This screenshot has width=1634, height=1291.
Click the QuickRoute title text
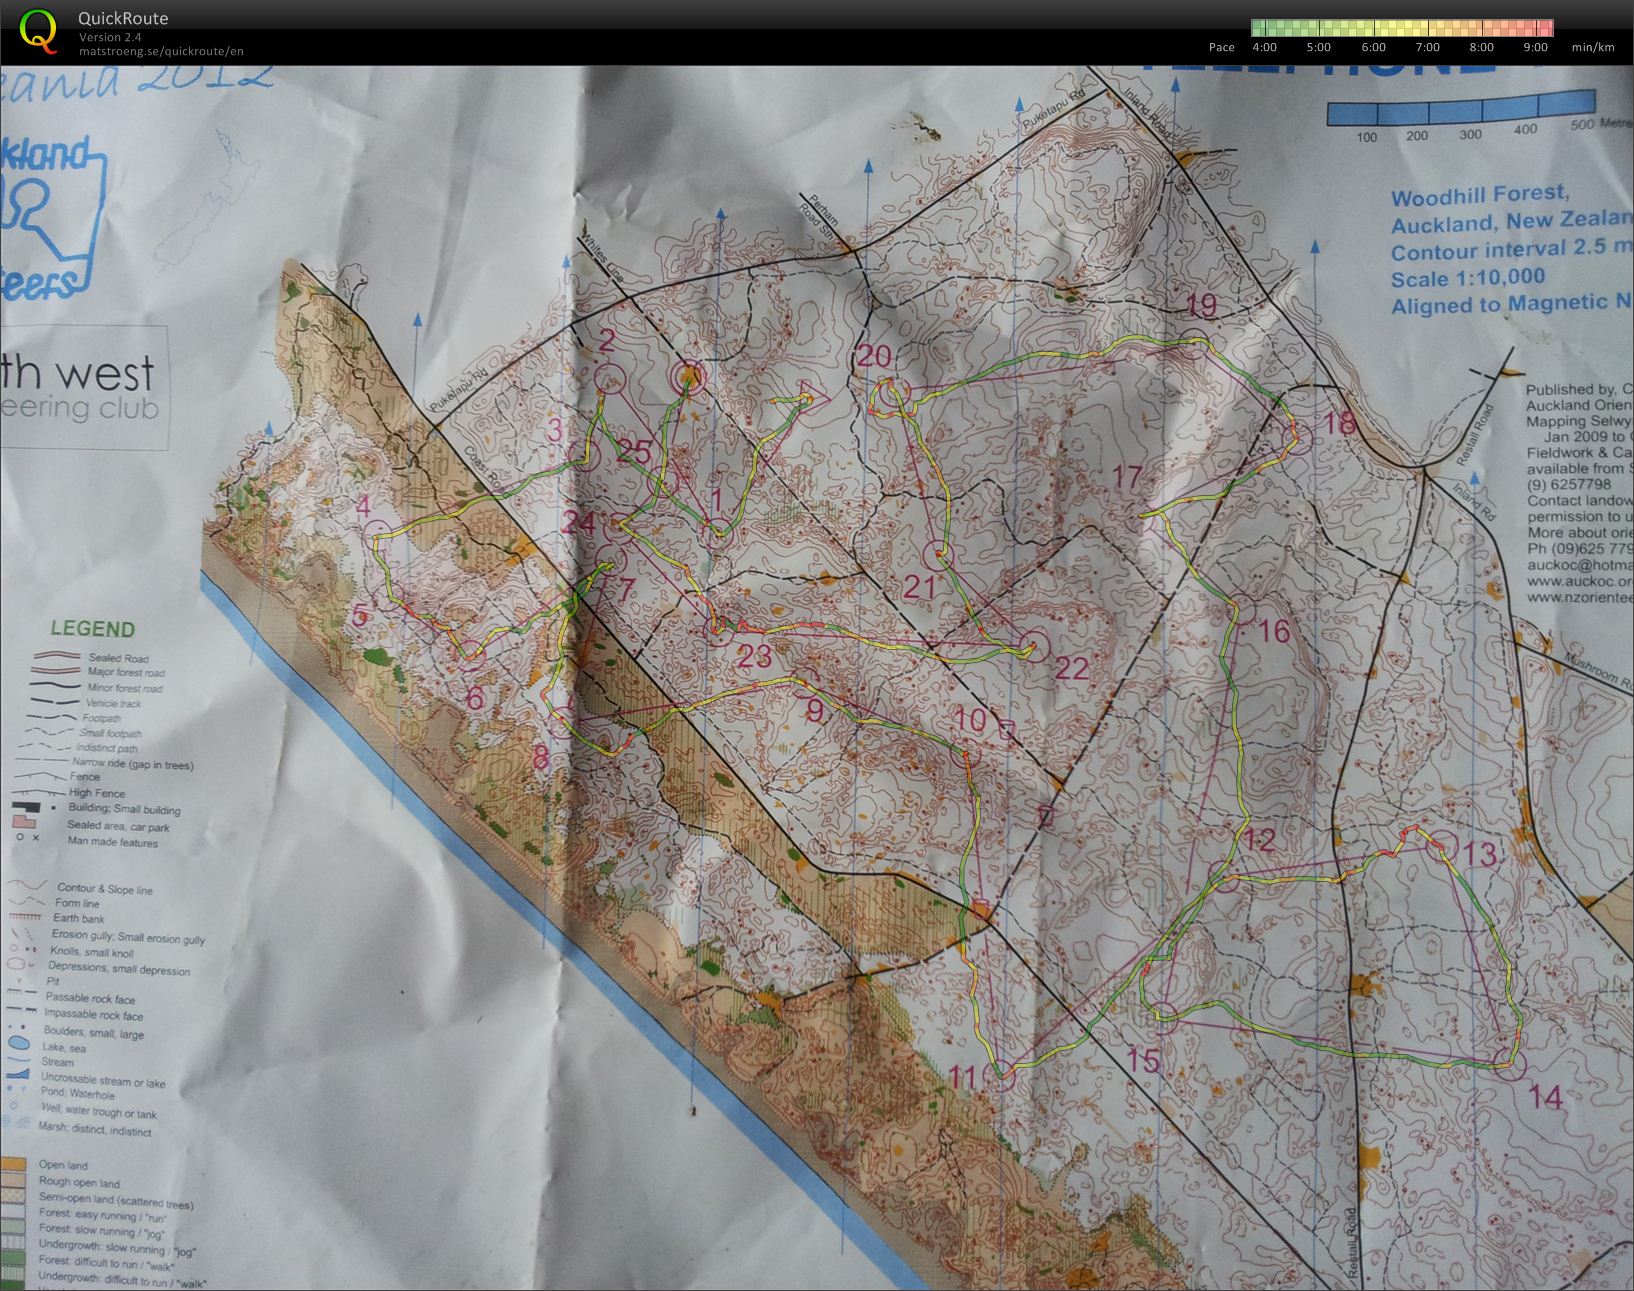point(124,18)
